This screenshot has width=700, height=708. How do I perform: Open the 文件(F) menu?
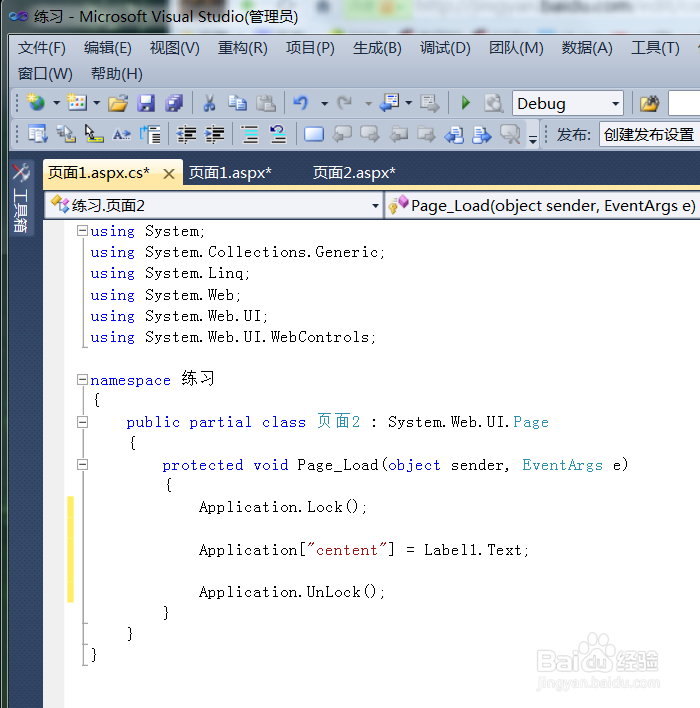point(42,47)
